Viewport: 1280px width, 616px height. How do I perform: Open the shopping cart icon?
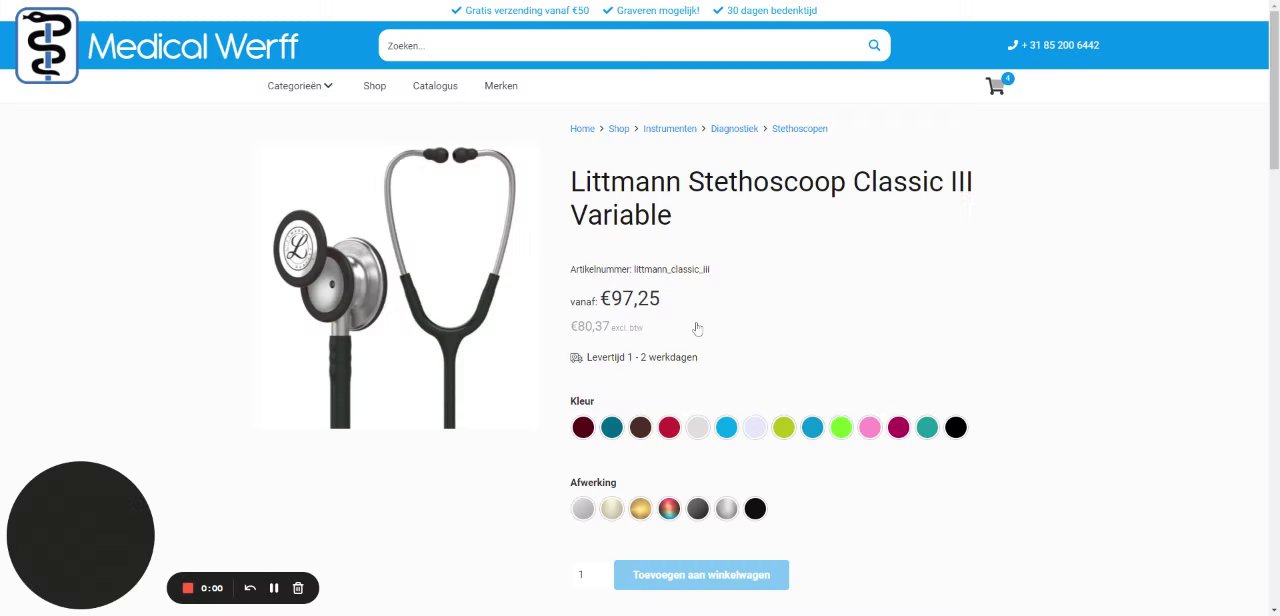pyautogui.click(x=995, y=87)
